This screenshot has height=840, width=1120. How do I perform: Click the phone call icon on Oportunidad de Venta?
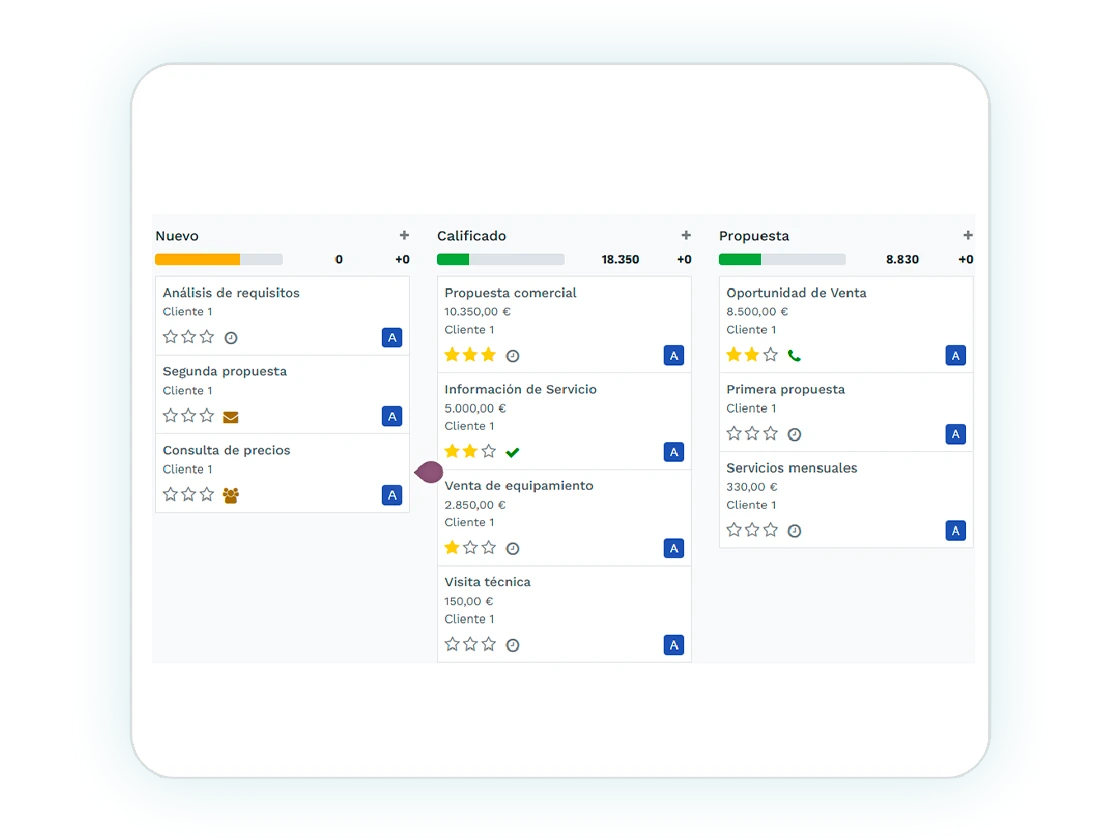(x=794, y=356)
